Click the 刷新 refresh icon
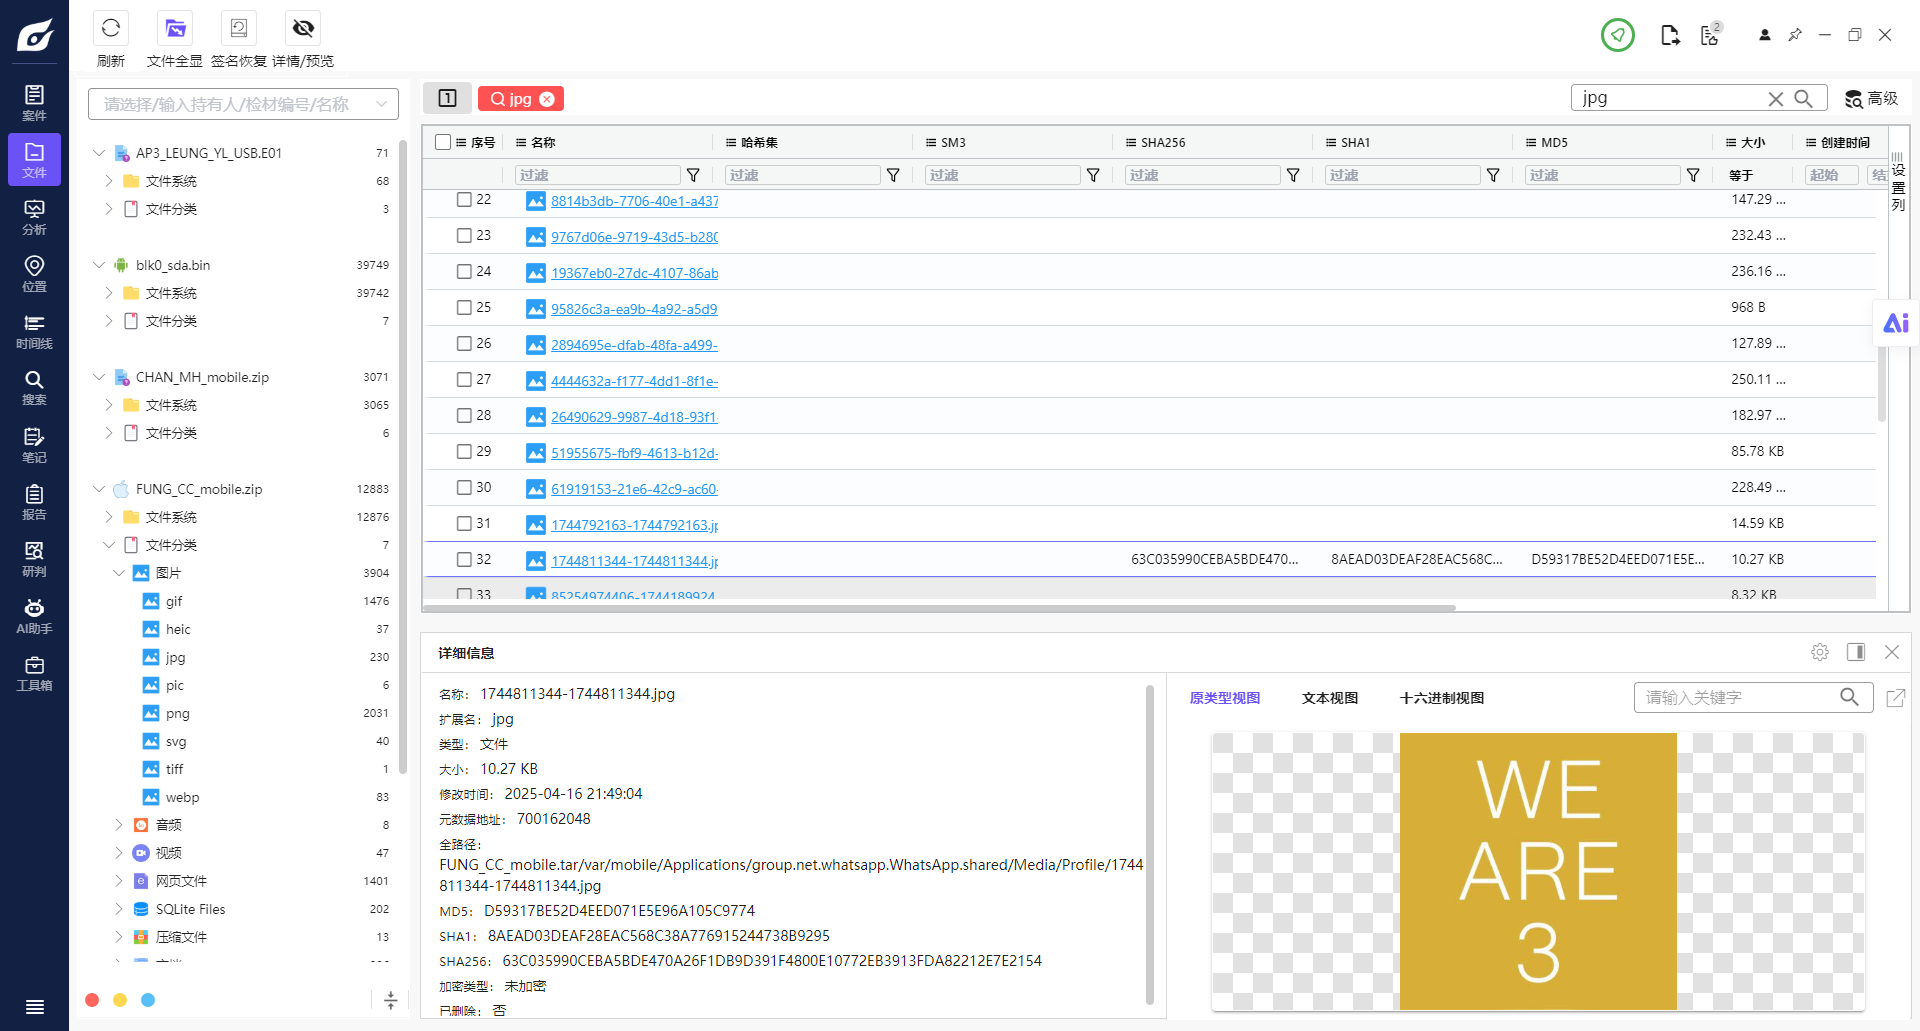Viewport: 1920px width, 1031px height. (111, 28)
